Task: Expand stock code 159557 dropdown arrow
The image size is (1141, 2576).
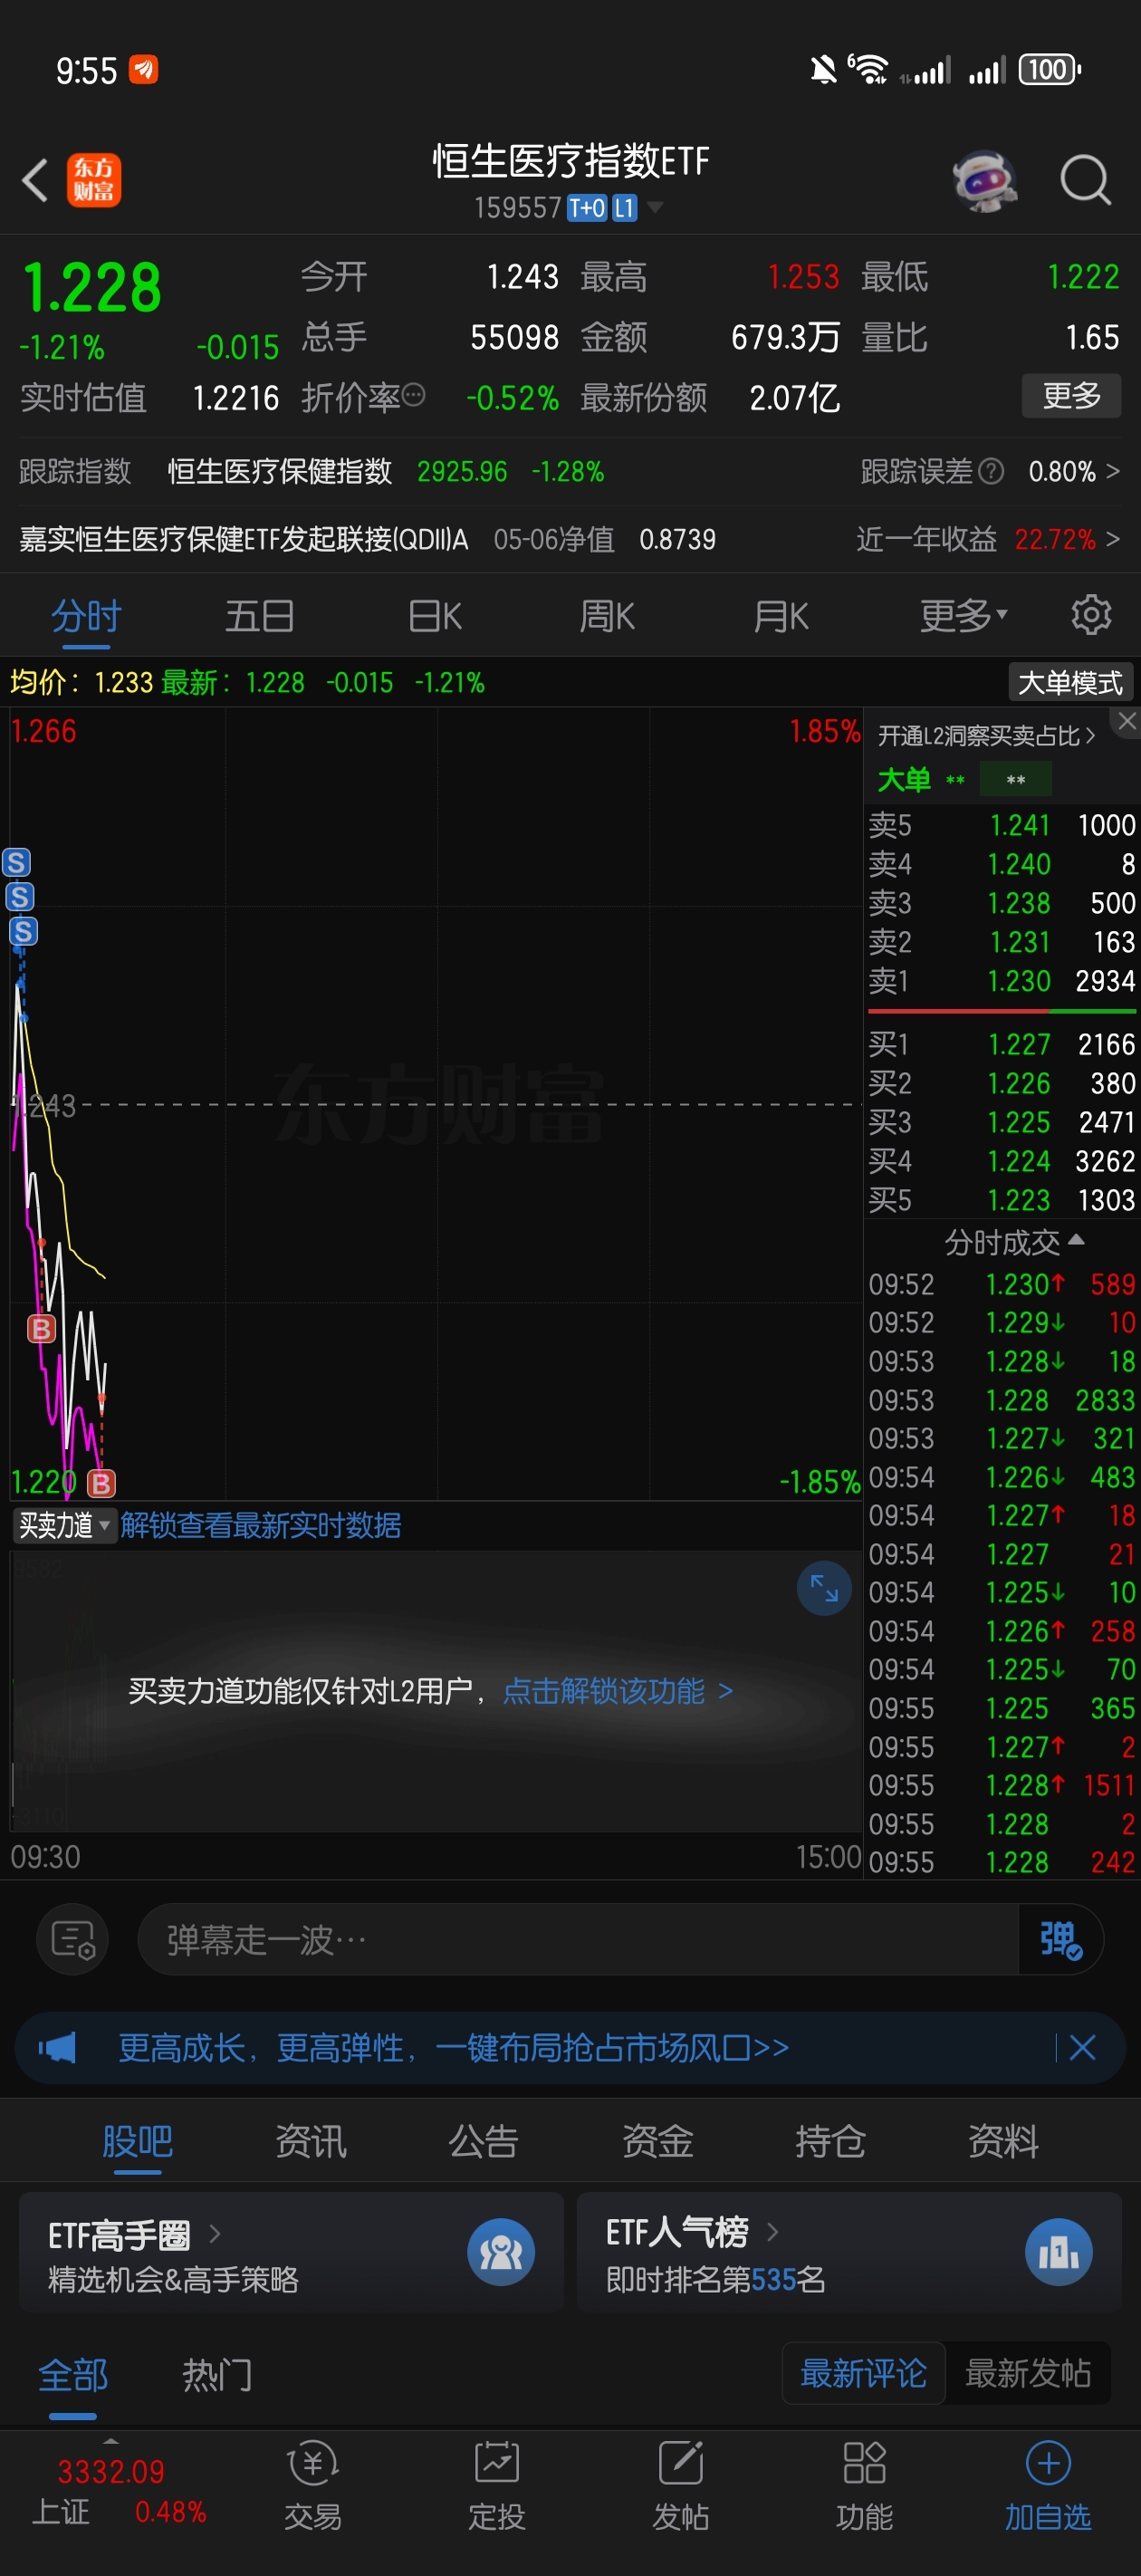Action: pos(655,207)
